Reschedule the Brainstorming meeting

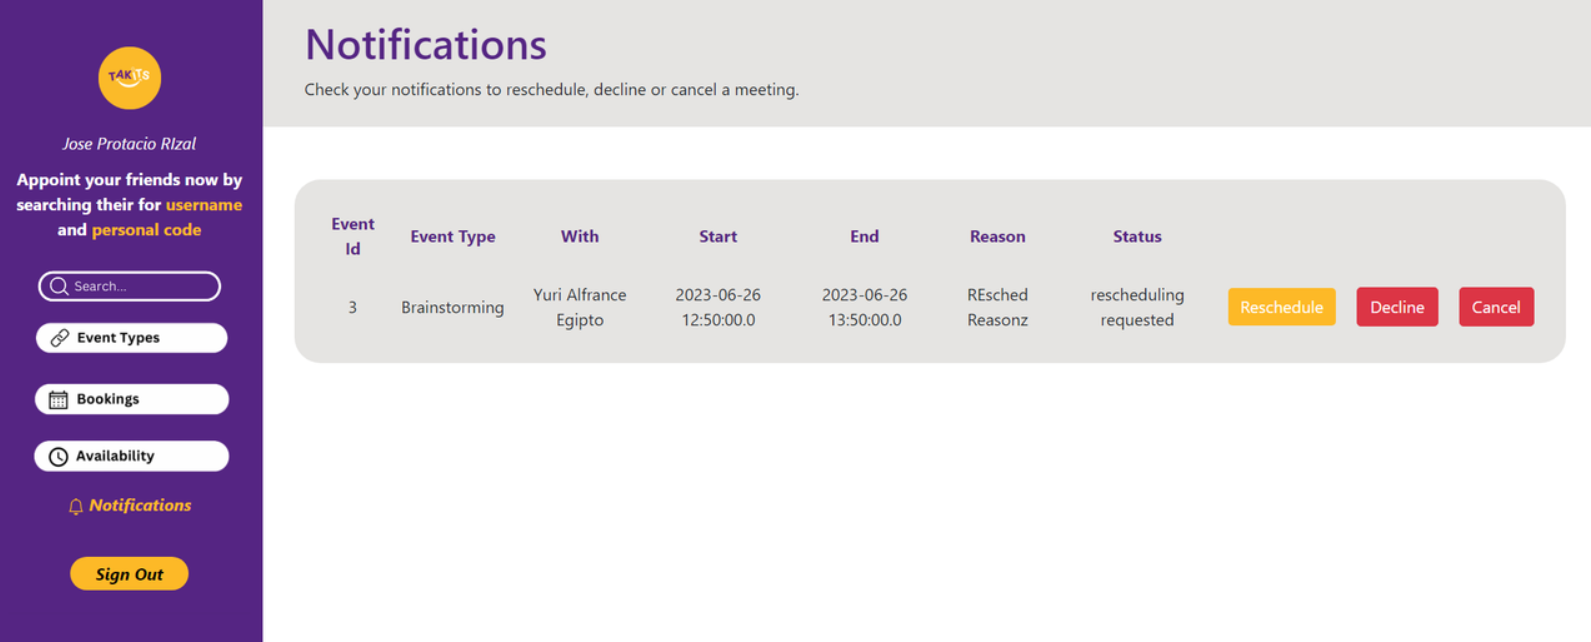coord(1281,307)
